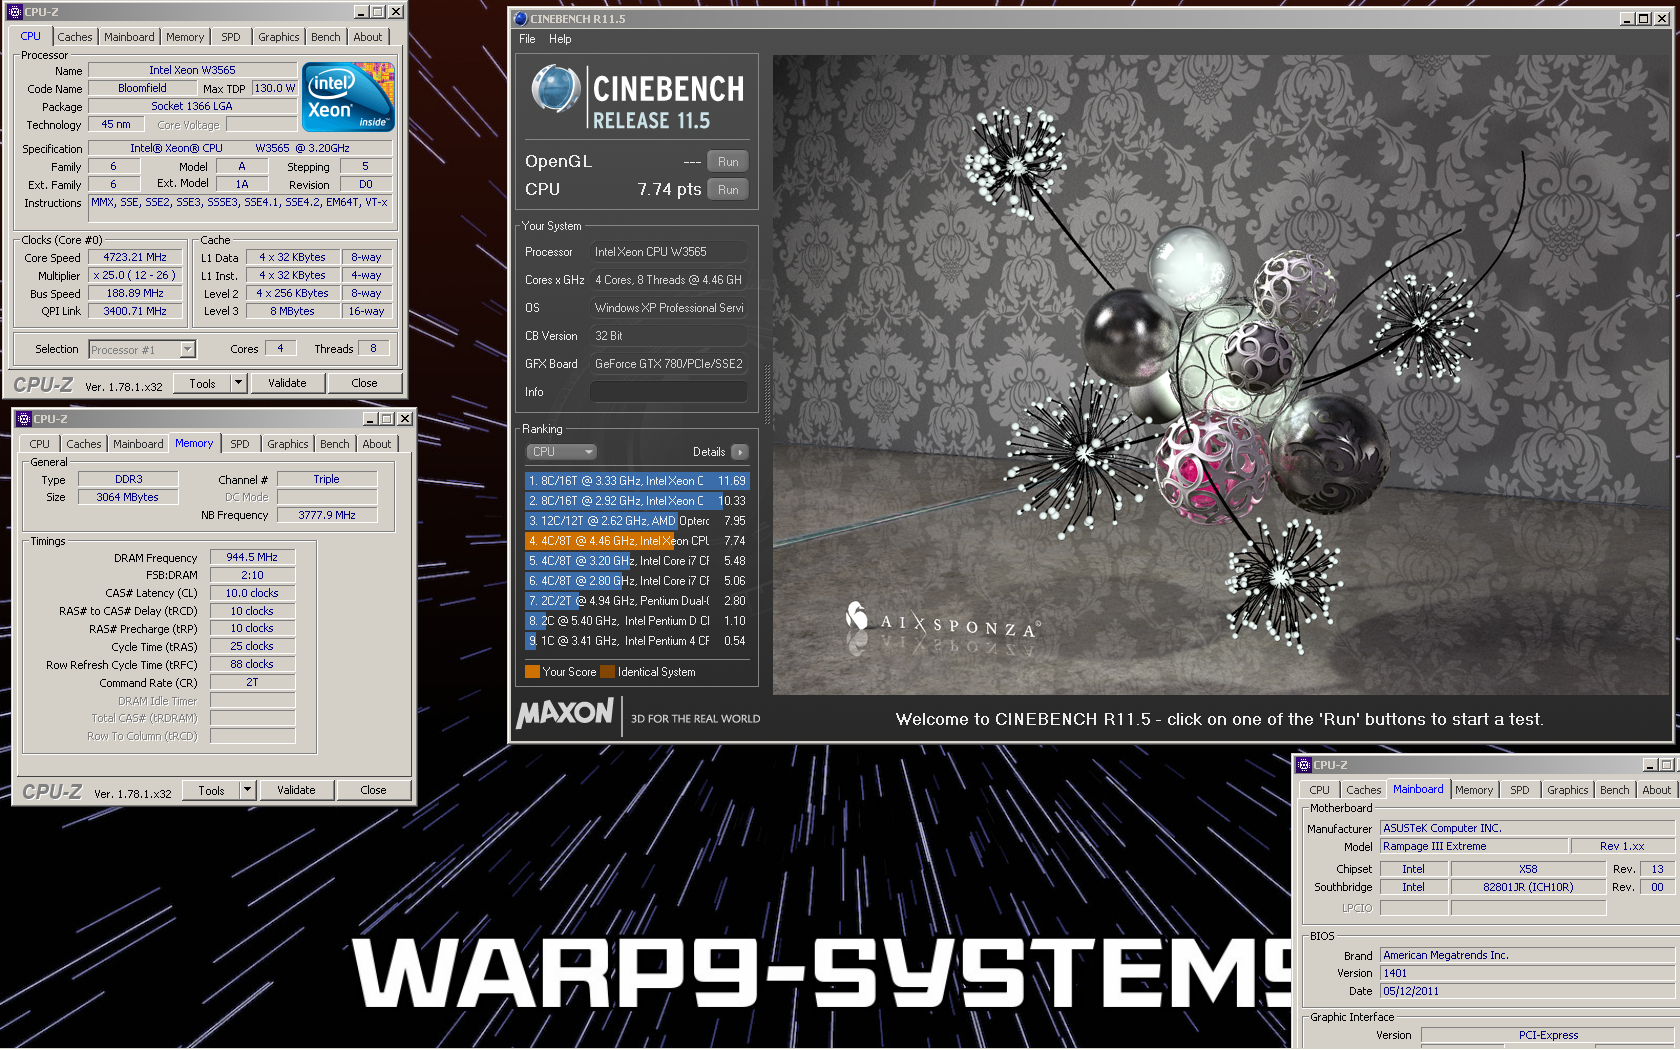Click the Cinebench globe logo icon

(556, 88)
